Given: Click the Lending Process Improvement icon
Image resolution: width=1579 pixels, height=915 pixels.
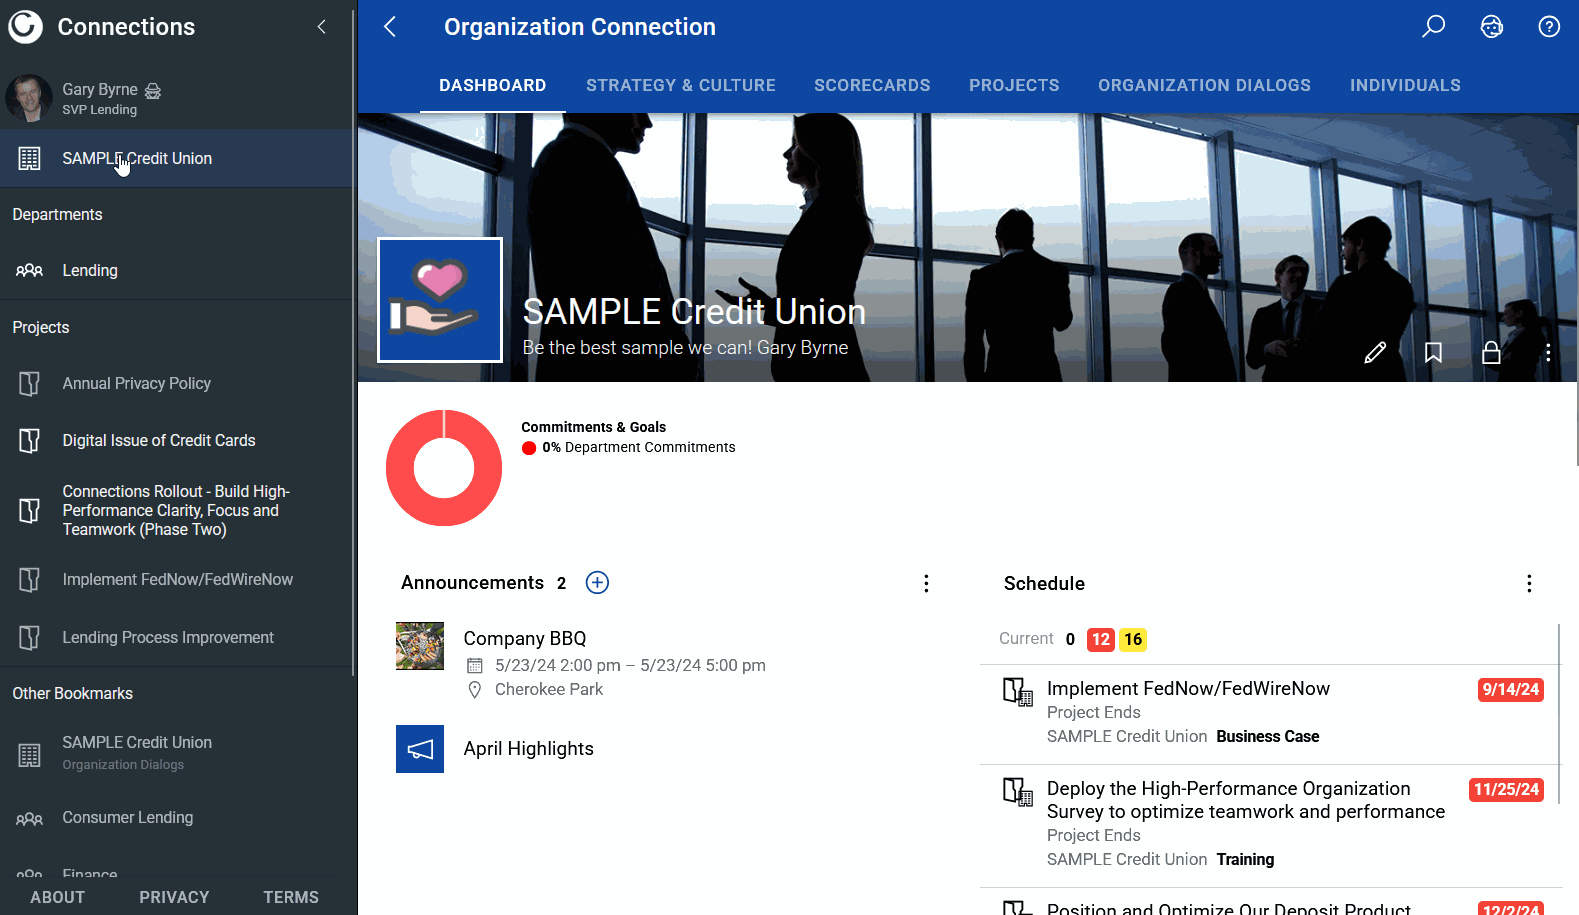Looking at the screenshot, I should click(x=29, y=638).
